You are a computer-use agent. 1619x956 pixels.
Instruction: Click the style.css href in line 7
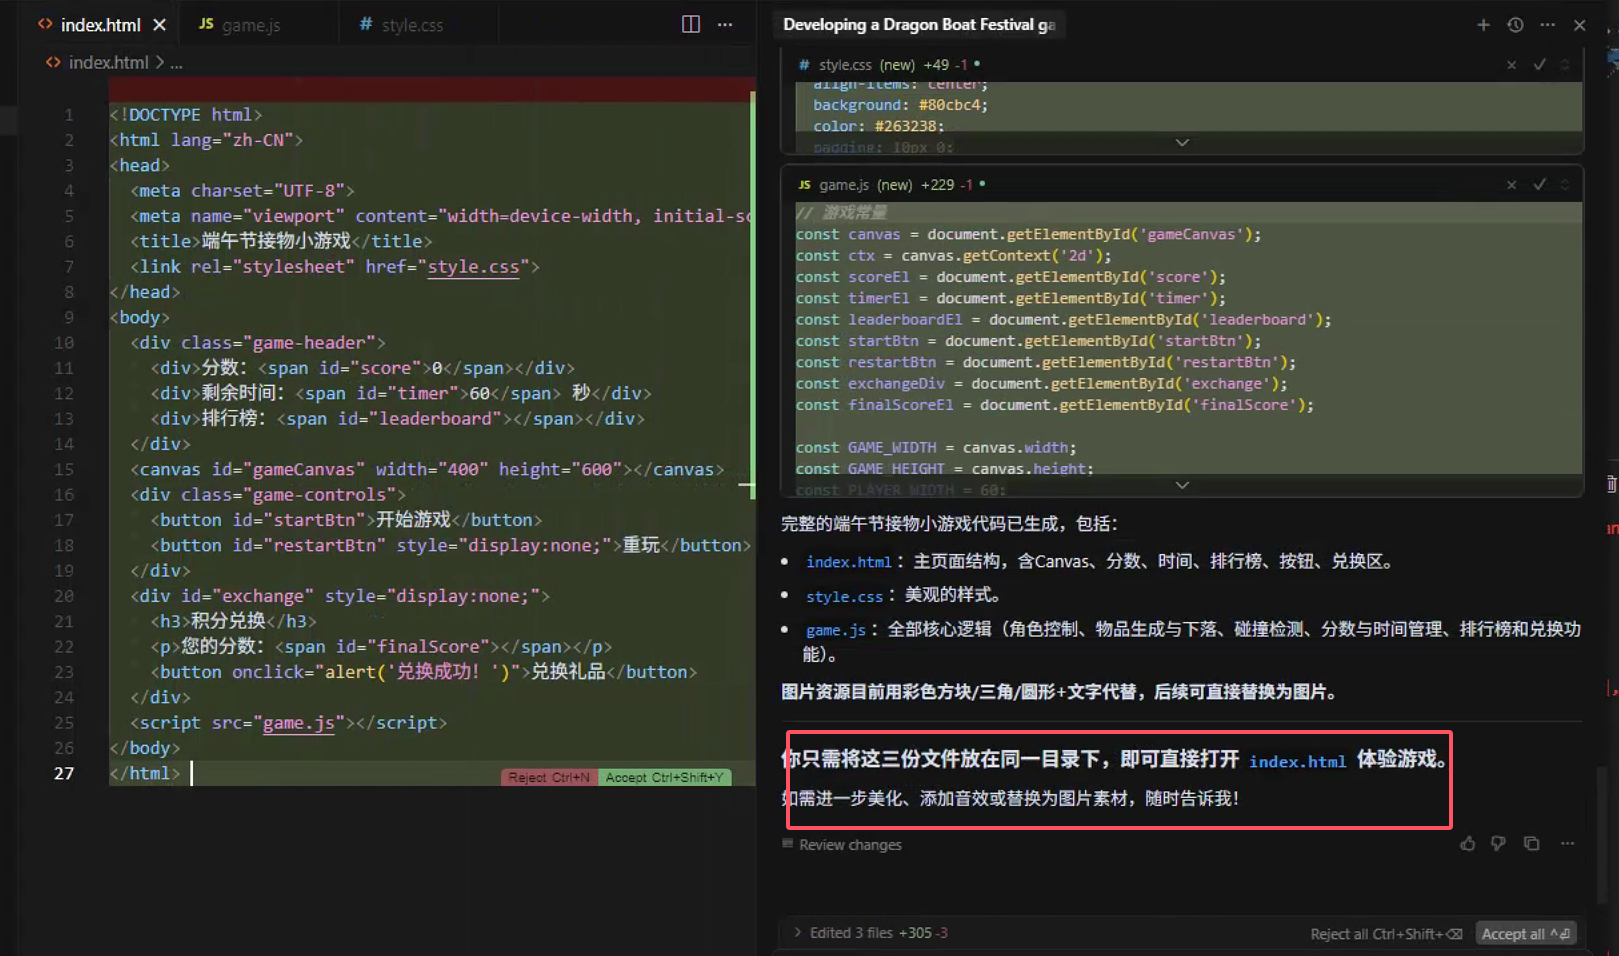474,267
